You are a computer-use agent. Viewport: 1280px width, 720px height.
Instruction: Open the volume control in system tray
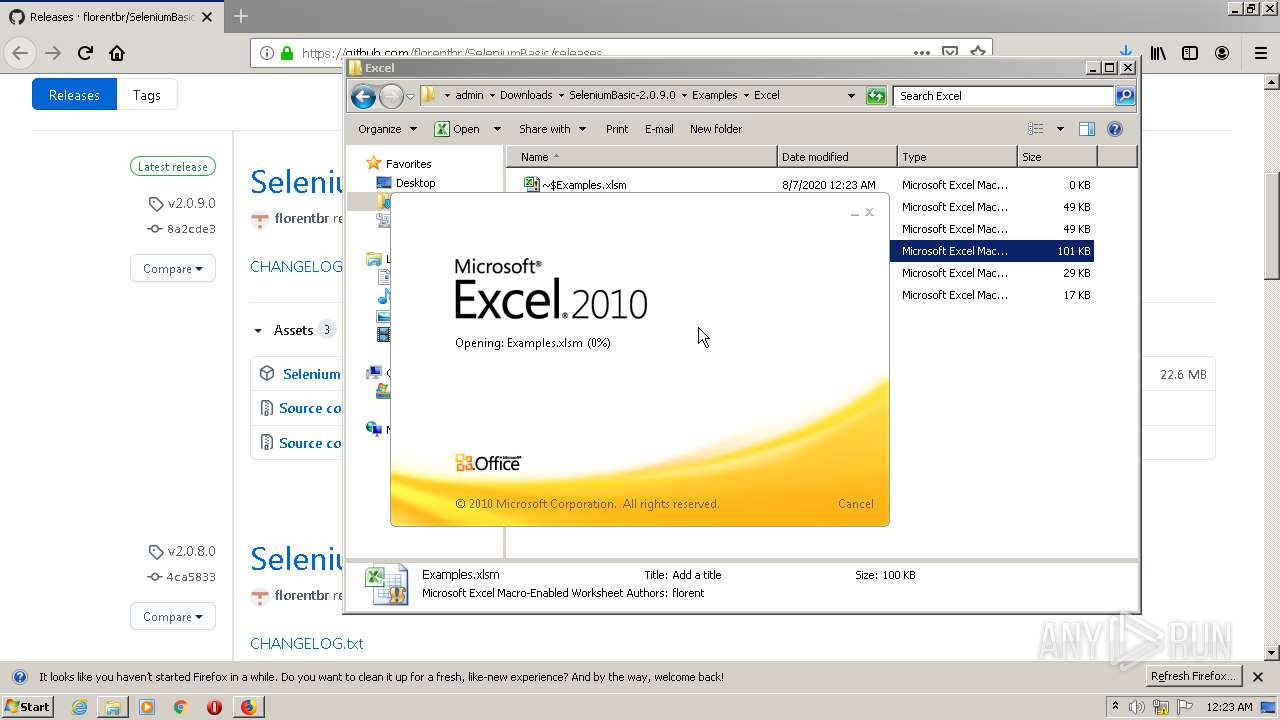point(1138,707)
